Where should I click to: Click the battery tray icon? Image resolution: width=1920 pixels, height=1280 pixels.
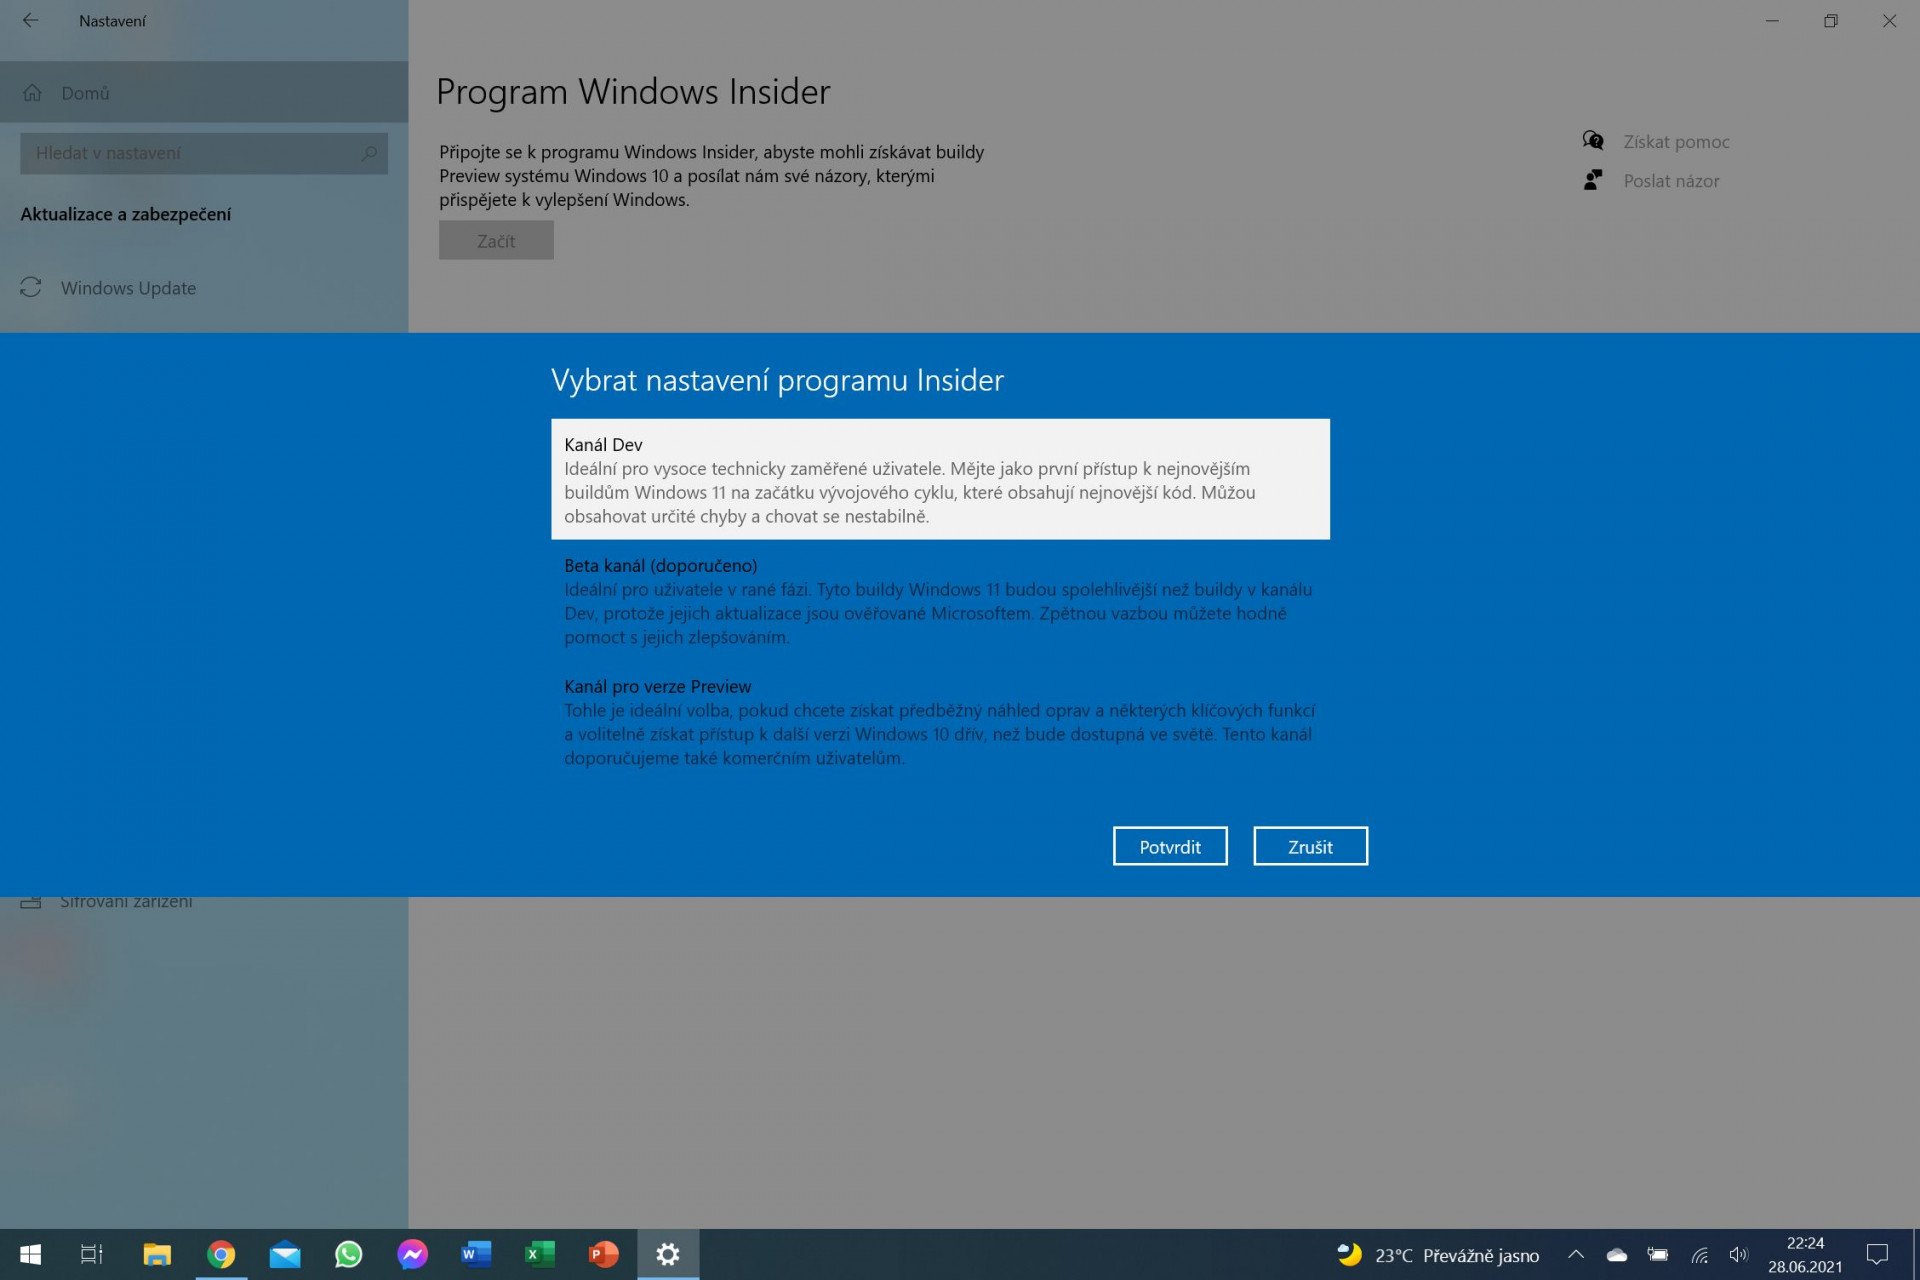point(1658,1254)
